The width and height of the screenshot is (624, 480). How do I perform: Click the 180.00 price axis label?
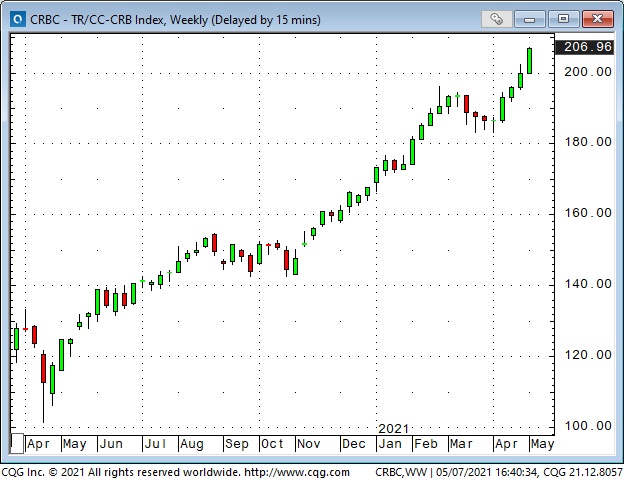point(587,142)
